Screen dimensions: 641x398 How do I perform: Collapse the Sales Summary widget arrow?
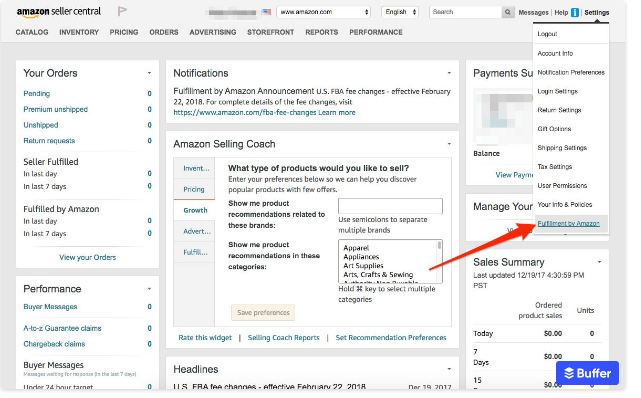(599, 262)
